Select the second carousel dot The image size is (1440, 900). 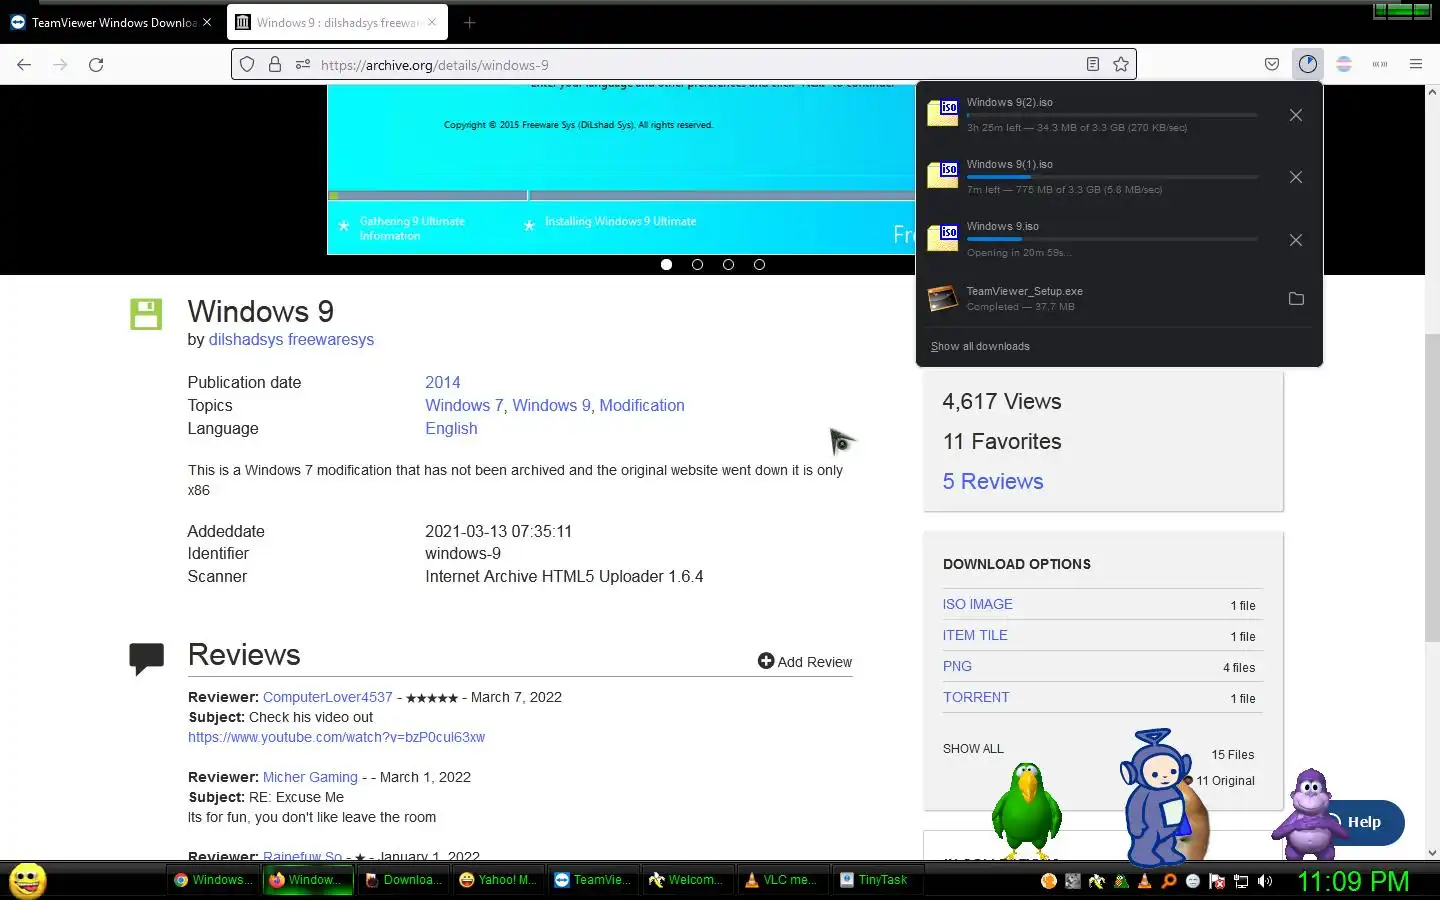point(698,265)
